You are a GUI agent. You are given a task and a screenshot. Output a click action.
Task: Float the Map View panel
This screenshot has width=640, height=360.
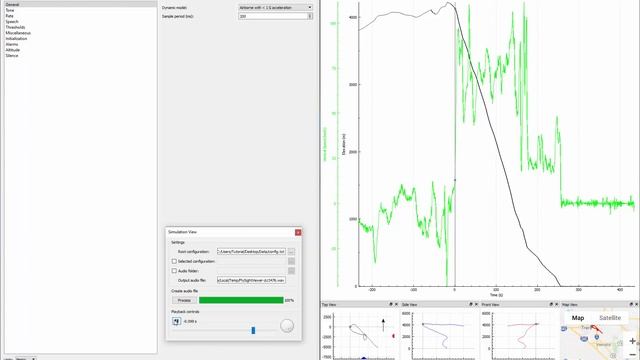point(631,304)
